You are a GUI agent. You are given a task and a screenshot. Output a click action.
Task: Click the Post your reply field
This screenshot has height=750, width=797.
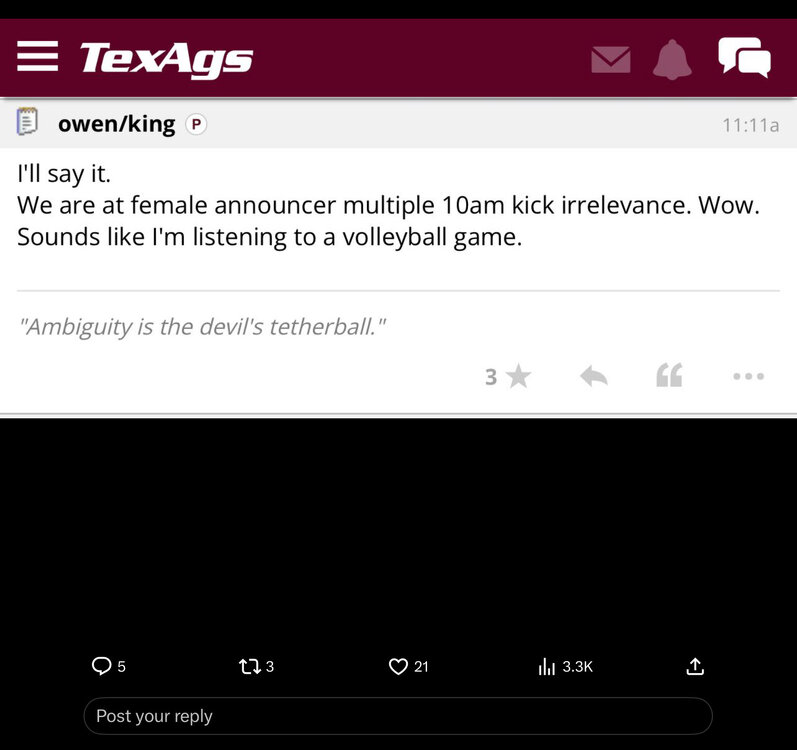click(x=397, y=716)
